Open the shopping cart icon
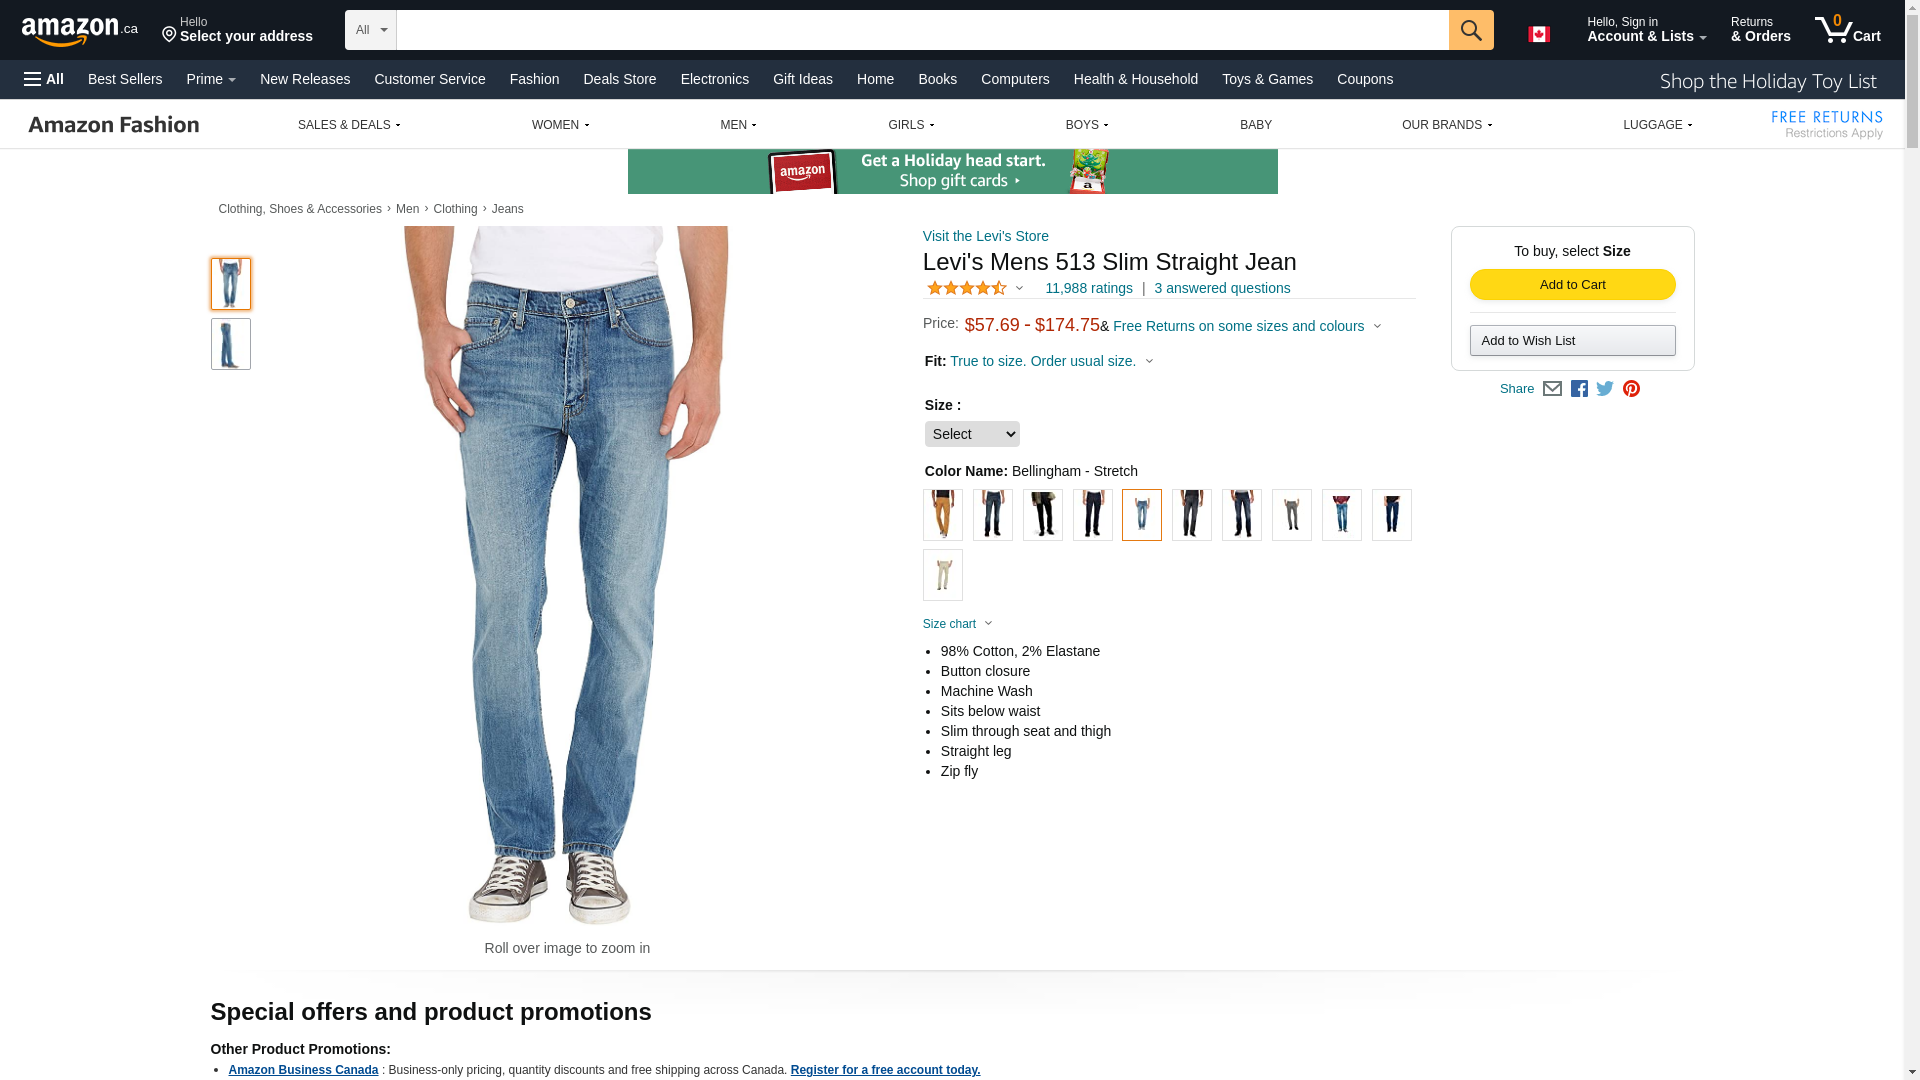The width and height of the screenshot is (1920, 1080). pos(1848,30)
